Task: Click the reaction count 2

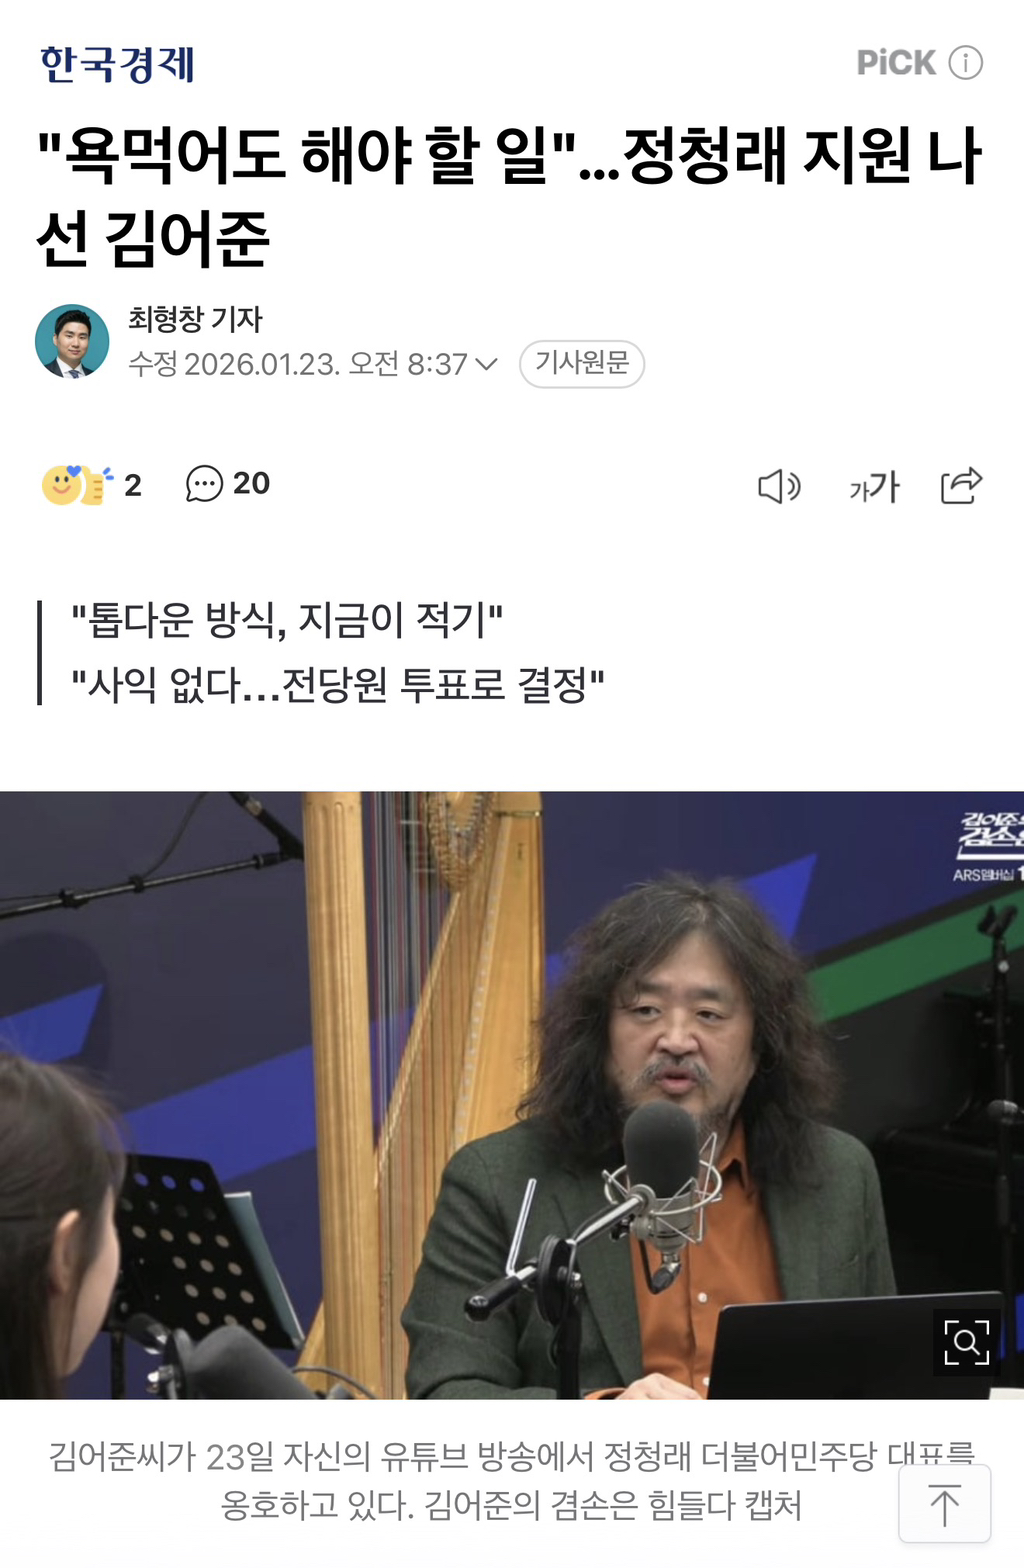Action: pyautogui.click(x=133, y=485)
